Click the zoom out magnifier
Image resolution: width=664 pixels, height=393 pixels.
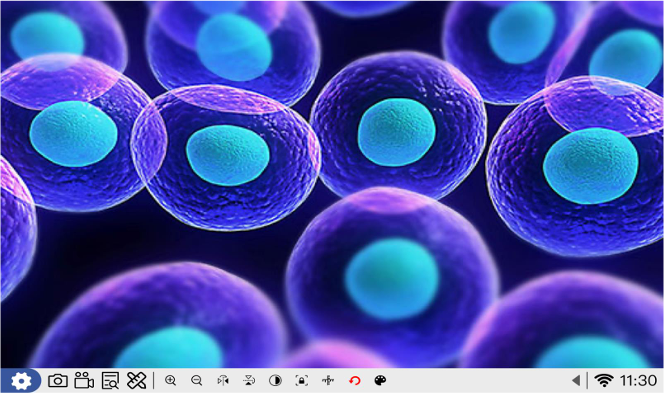click(196, 380)
